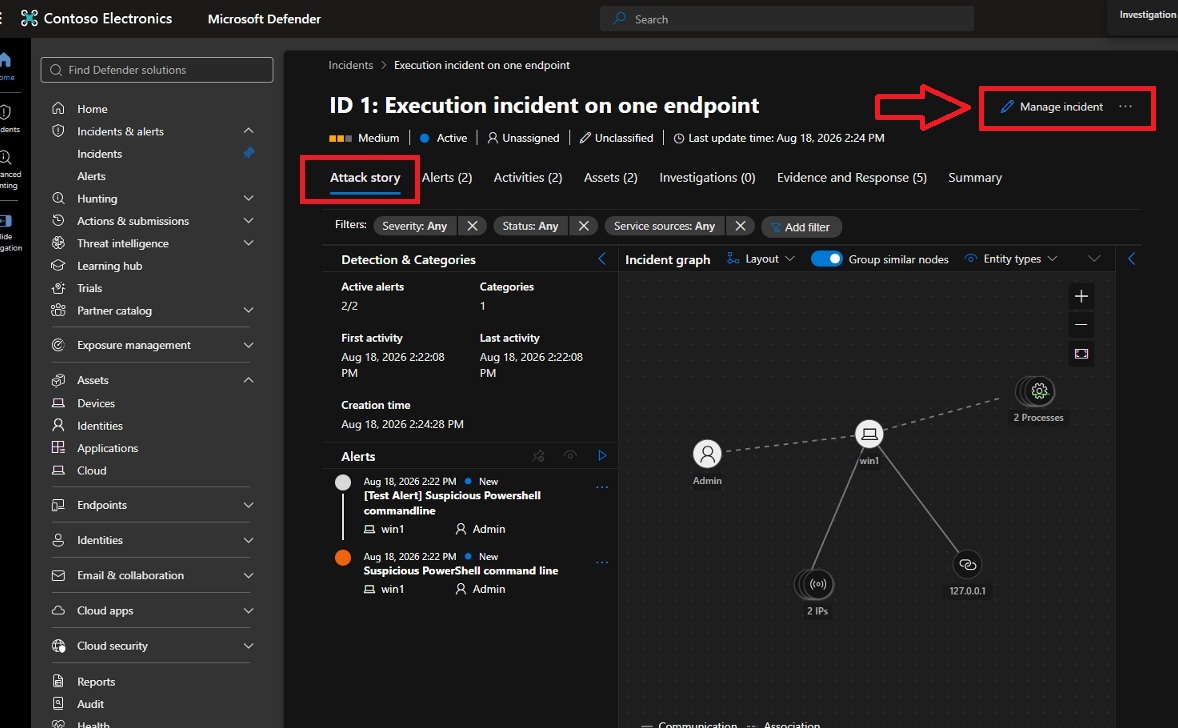Open the Suspicious PowerShell command line alert
The height and width of the screenshot is (728, 1178).
click(x=461, y=570)
